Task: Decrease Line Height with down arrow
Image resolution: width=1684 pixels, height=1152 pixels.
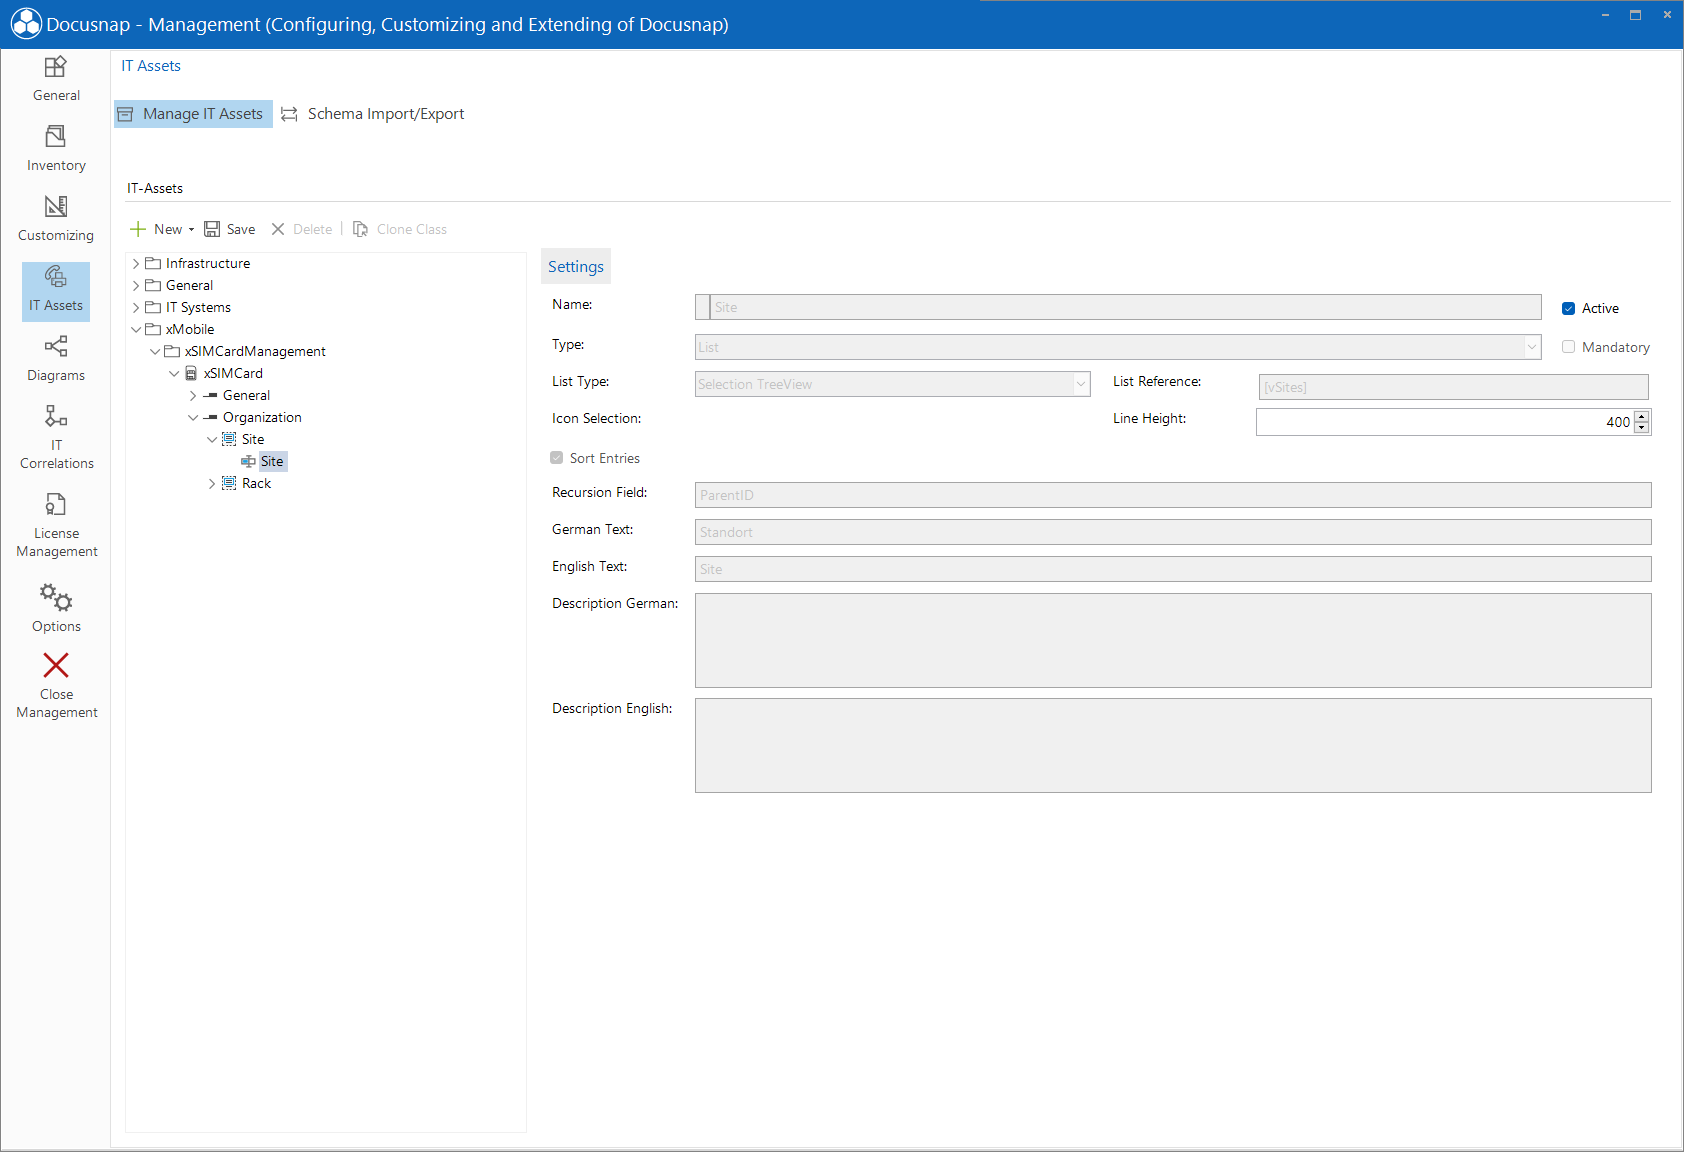Action: [x=1641, y=428]
